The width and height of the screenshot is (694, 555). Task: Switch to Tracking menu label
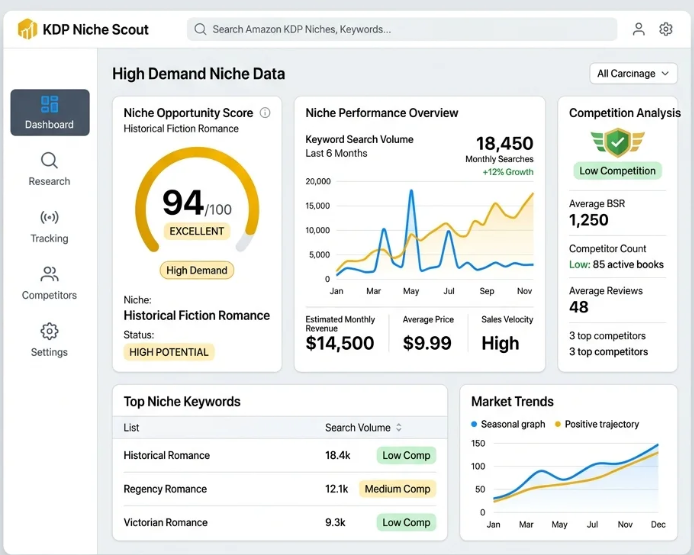click(50, 239)
